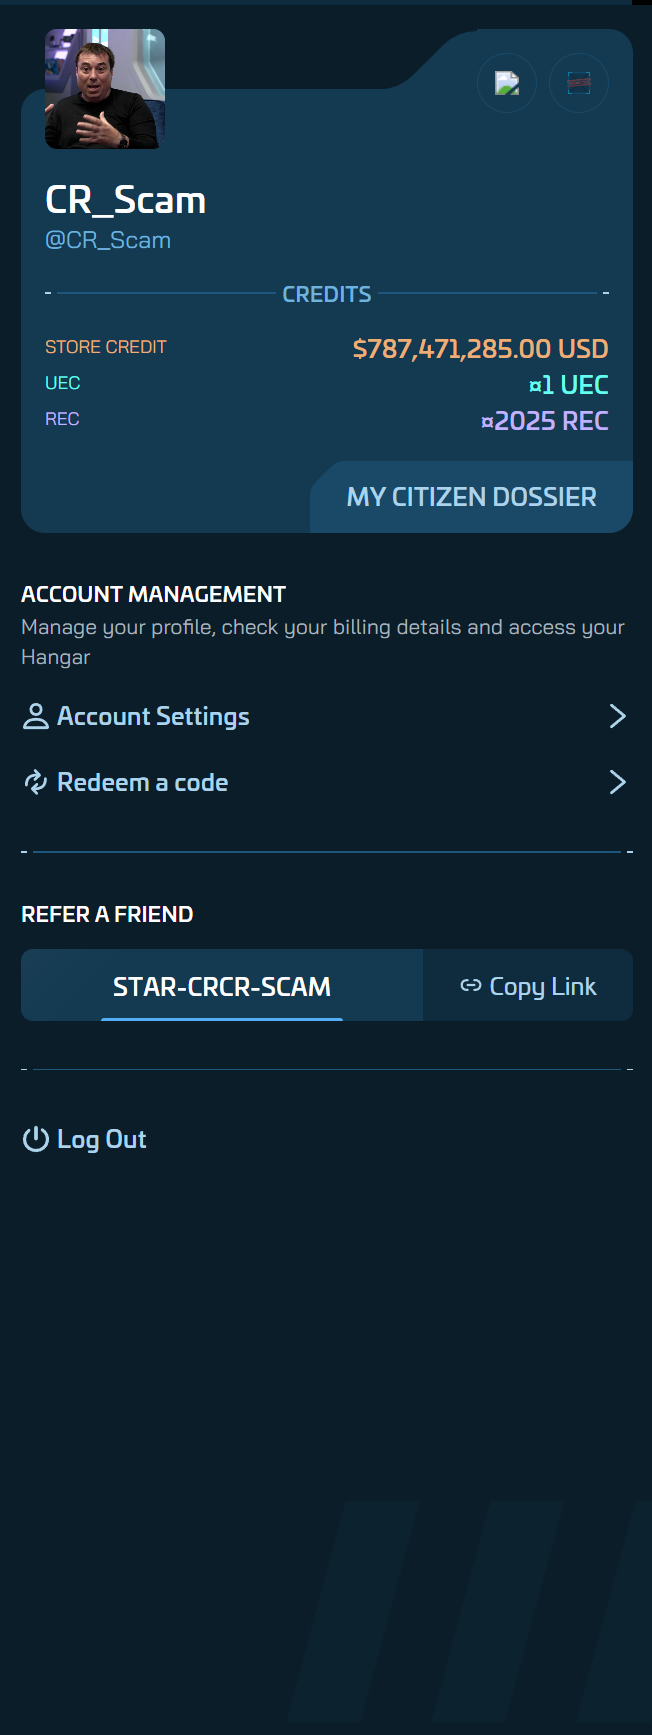Image resolution: width=652 pixels, height=1735 pixels.
Task: Click the UEC balance value
Action: [568, 385]
